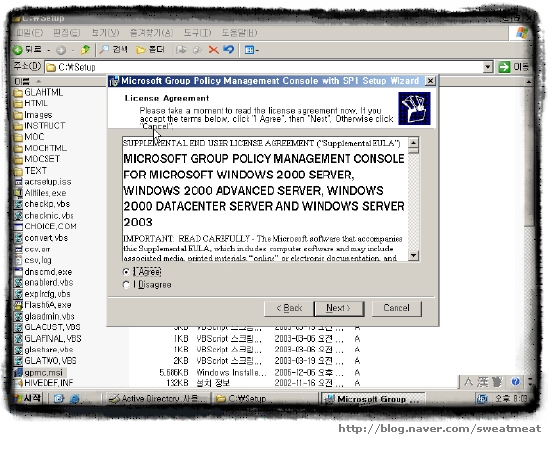Close the Setup Wizard dialog
548x450 pixels.
coord(430,81)
